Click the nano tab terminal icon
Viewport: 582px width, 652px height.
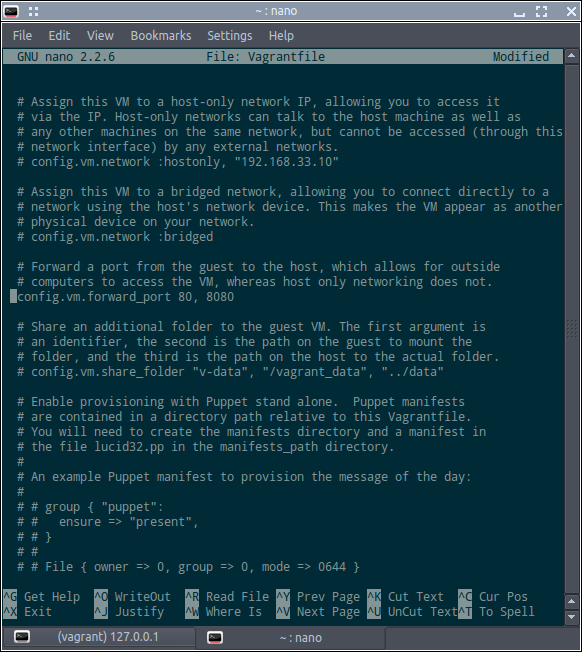tap(215, 637)
